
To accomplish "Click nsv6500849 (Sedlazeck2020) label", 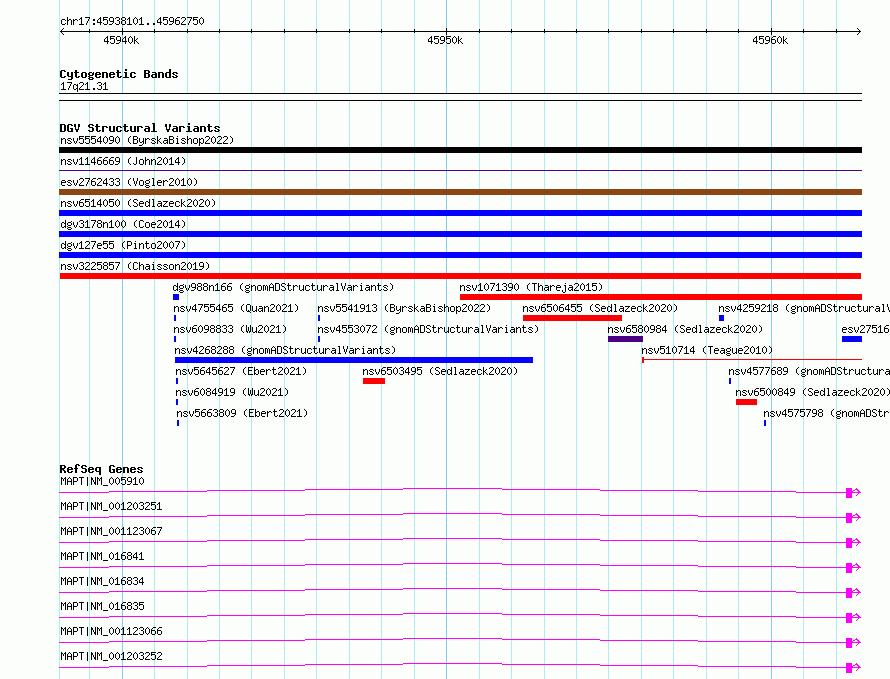I will click(812, 392).
